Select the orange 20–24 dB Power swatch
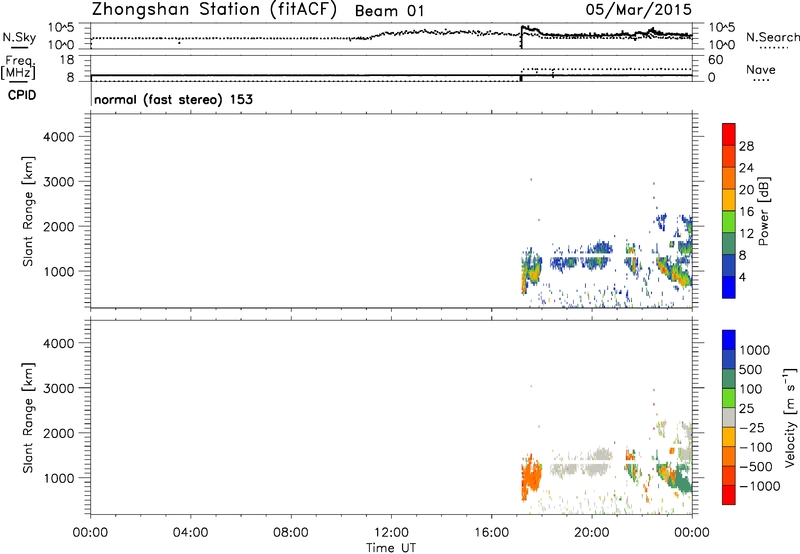800x554 pixels. click(729, 178)
